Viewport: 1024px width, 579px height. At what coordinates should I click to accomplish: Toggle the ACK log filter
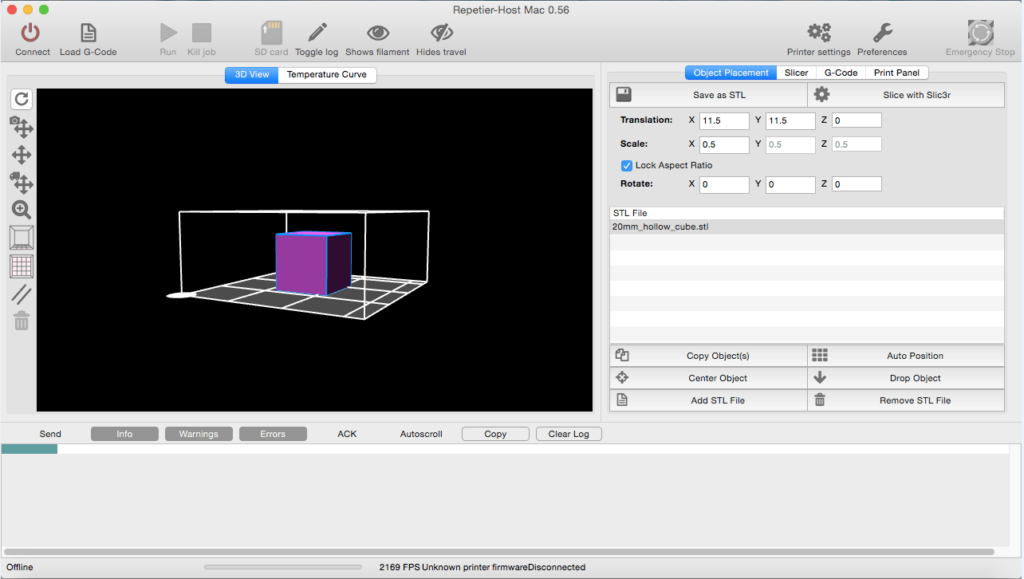point(347,433)
